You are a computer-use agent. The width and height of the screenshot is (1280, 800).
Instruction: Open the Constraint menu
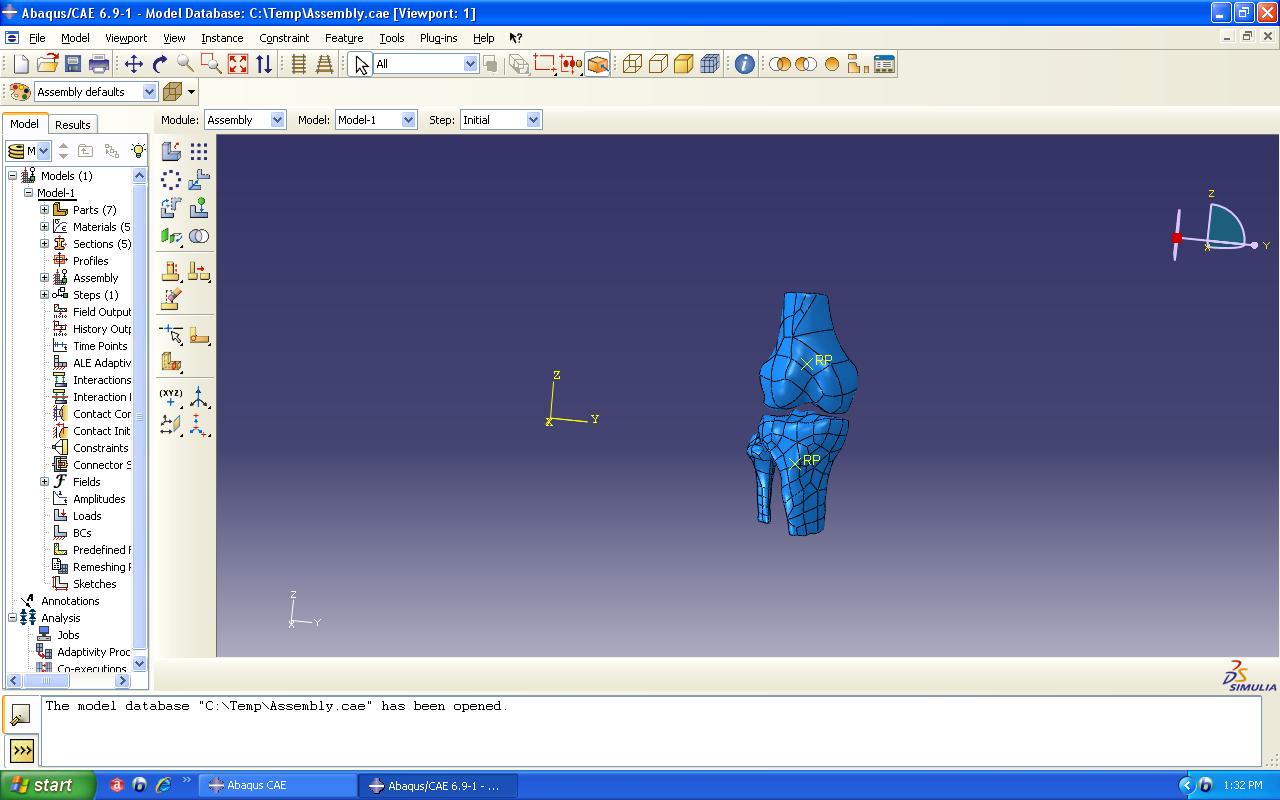pos(284,38)
